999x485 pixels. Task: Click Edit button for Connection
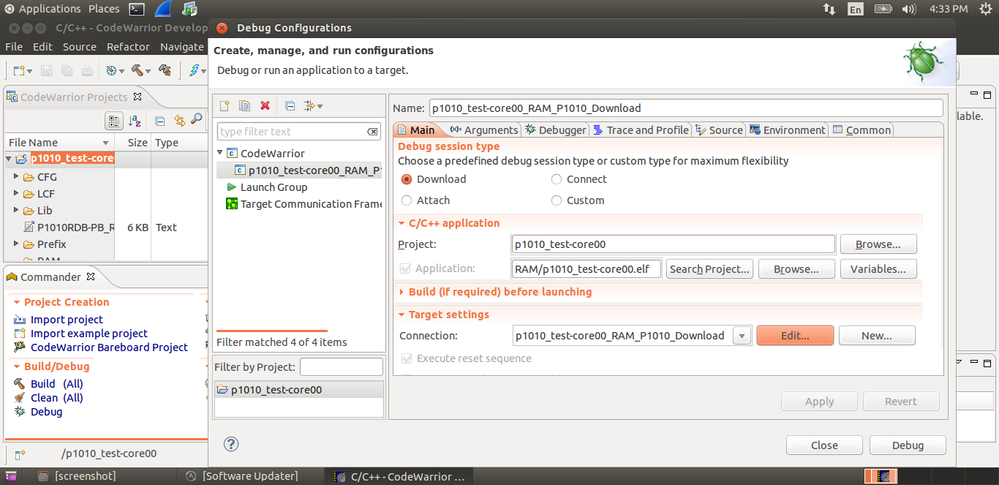click(x=795, y=336)
